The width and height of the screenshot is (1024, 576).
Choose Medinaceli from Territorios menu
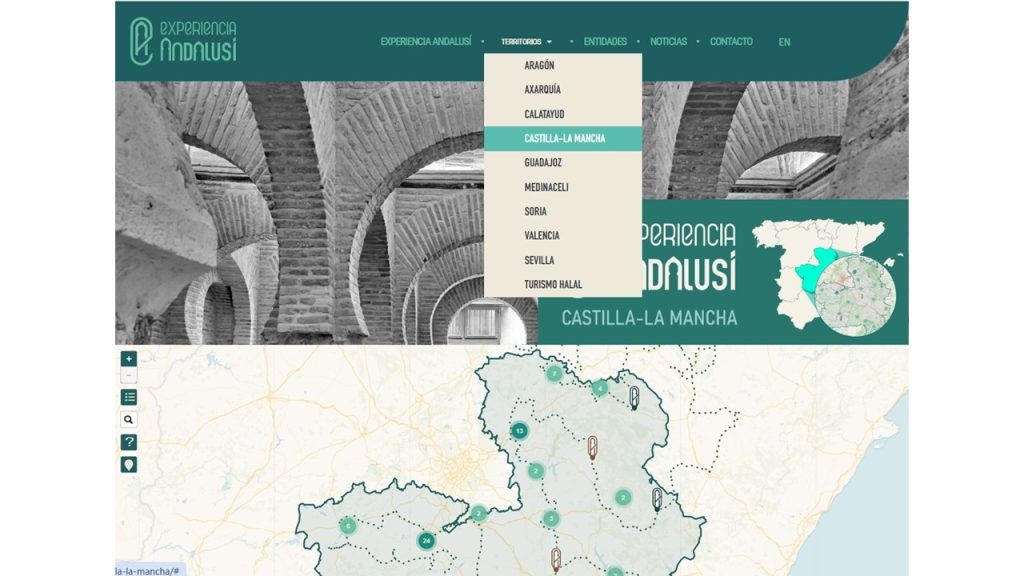563,187
